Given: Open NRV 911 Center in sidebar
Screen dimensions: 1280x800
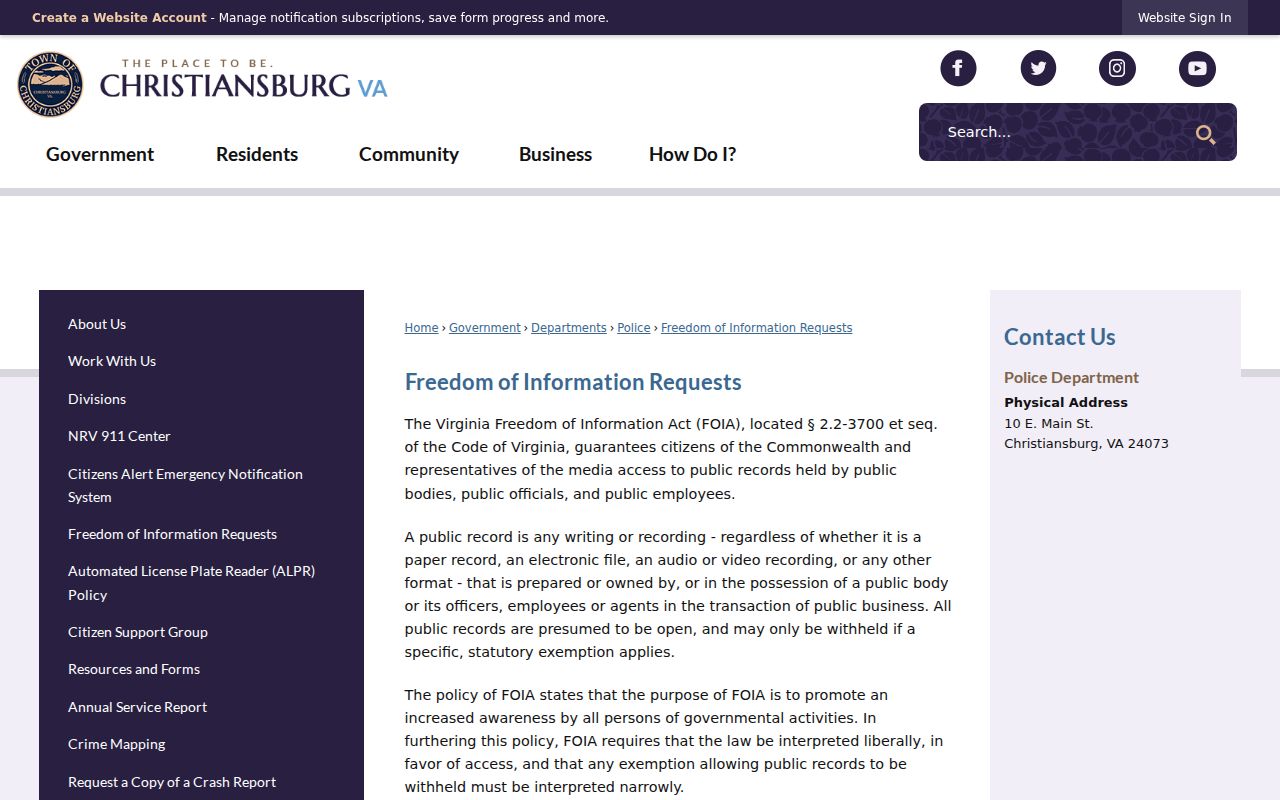Looking at the screenshot, I should point(119,436).
